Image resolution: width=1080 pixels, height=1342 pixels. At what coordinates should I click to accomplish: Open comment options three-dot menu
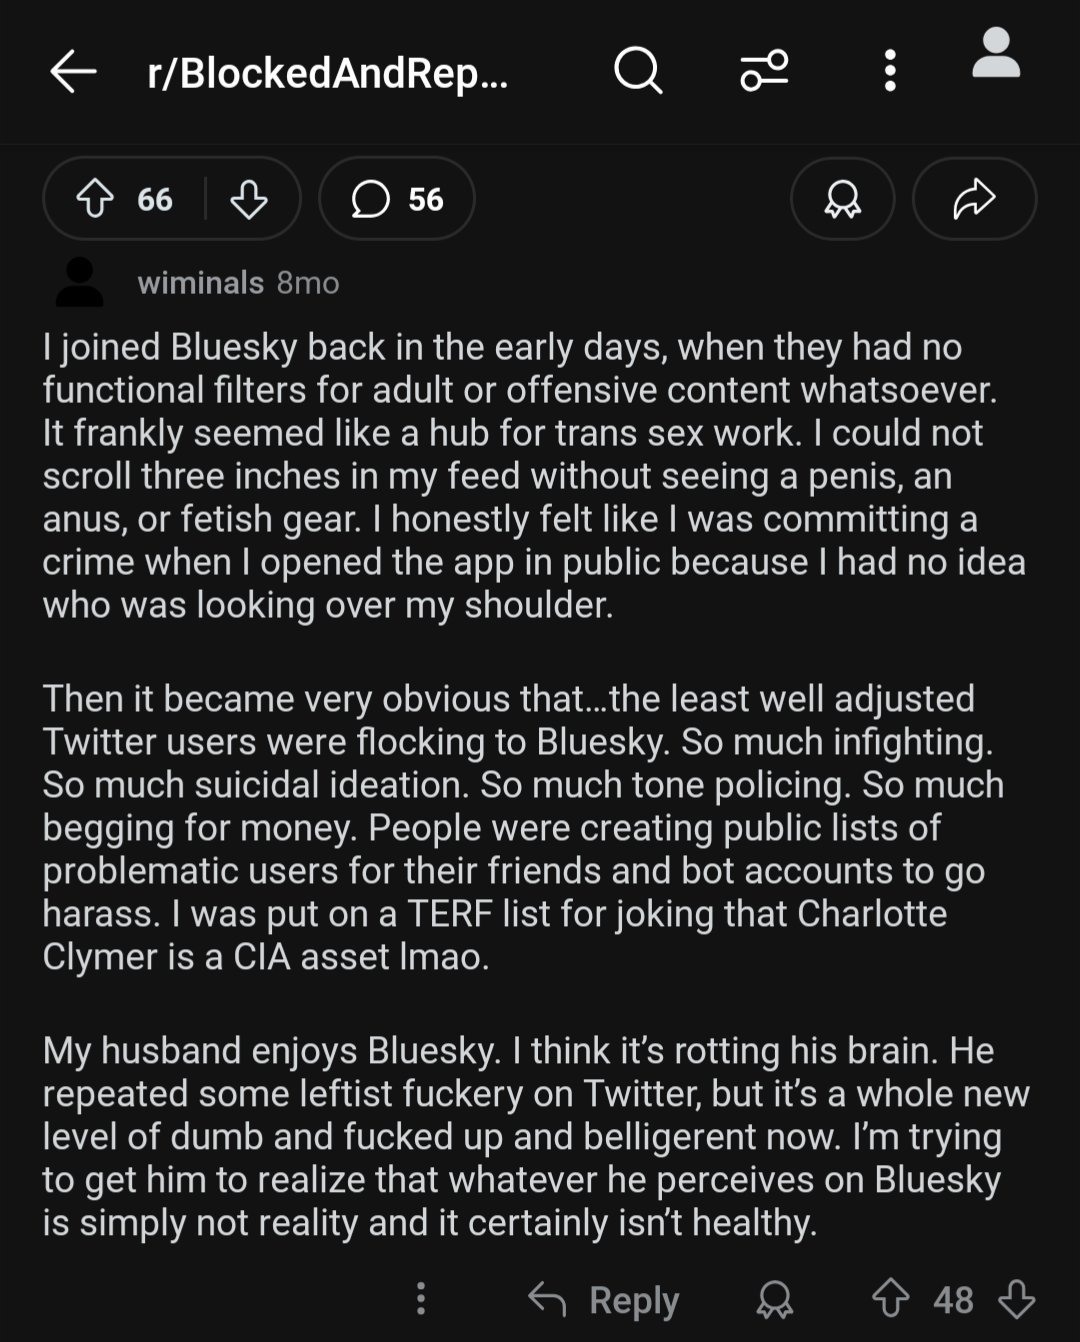pyautogui.click(x=421, y=1299)
